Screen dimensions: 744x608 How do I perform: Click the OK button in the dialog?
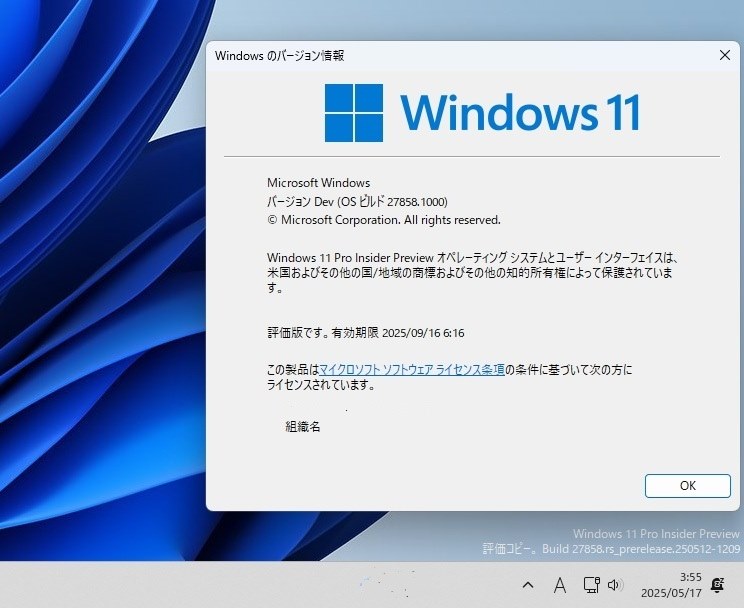pos(688,486)
